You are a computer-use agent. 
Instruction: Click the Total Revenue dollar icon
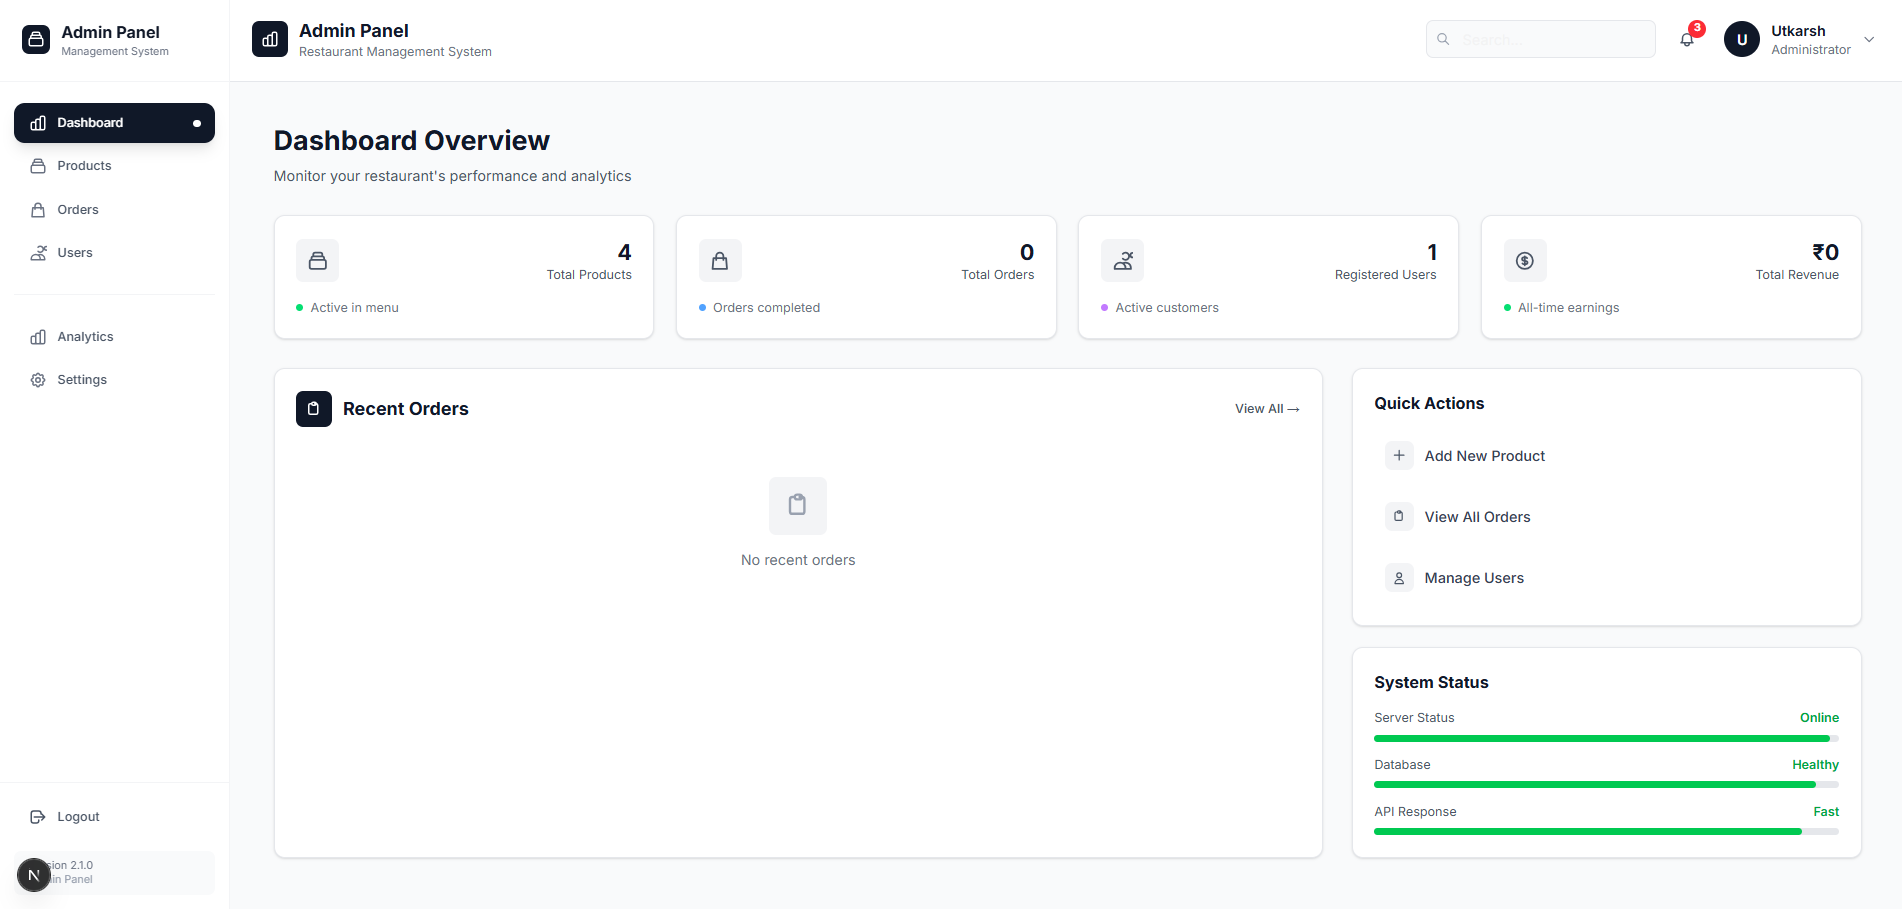pos(1524,261)
